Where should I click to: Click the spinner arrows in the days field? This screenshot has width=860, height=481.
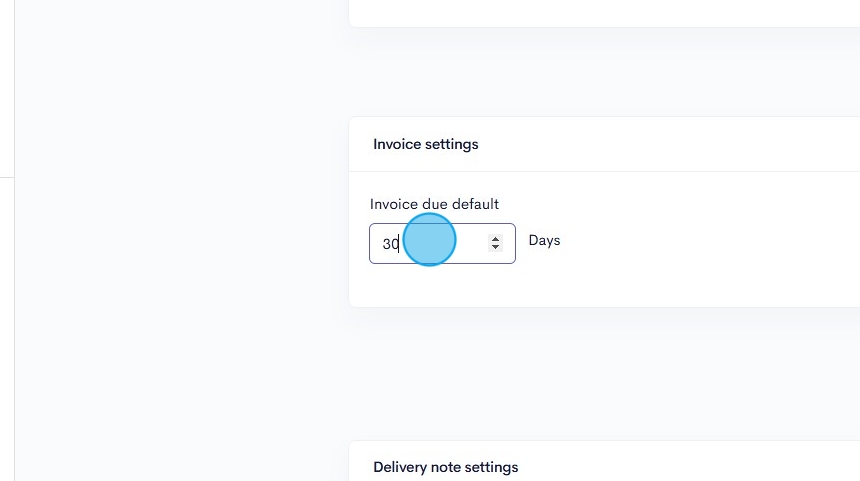coord(495,243)
